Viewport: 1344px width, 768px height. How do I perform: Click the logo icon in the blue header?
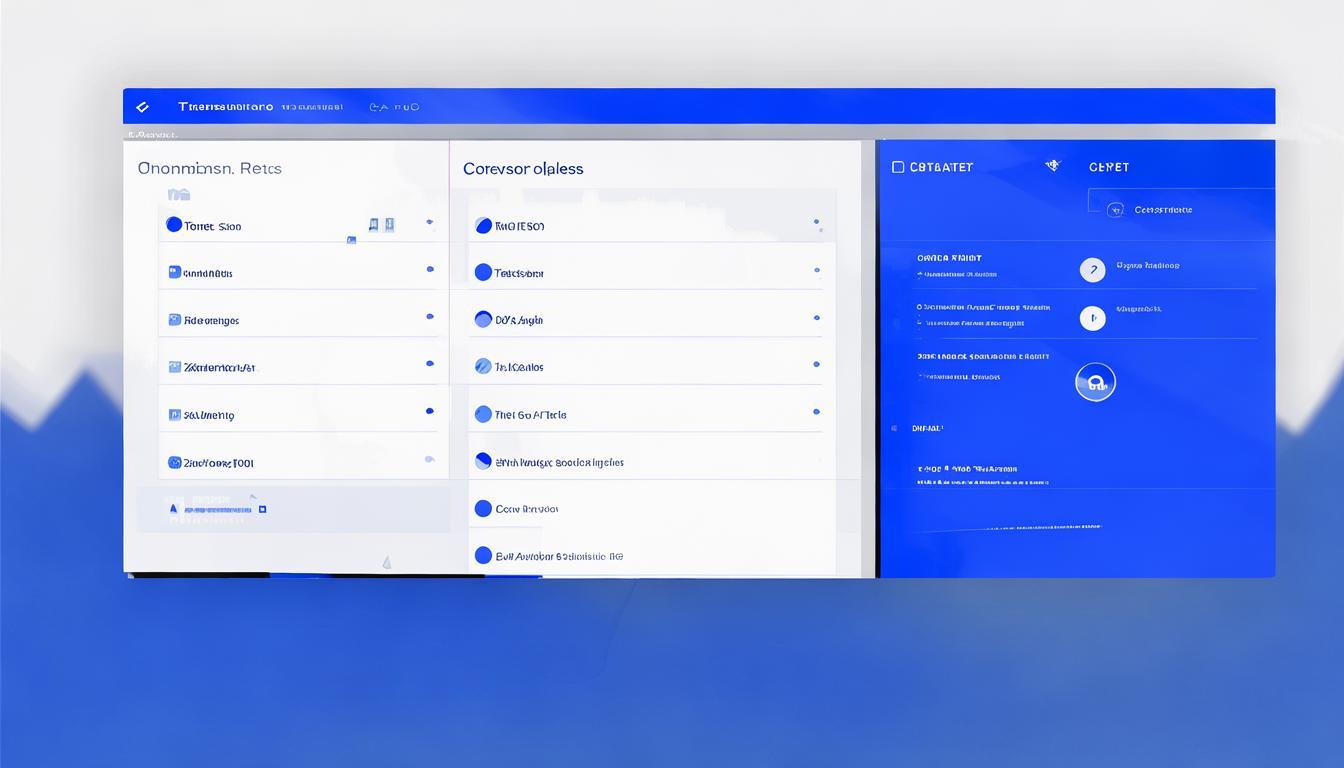point(142,107)
